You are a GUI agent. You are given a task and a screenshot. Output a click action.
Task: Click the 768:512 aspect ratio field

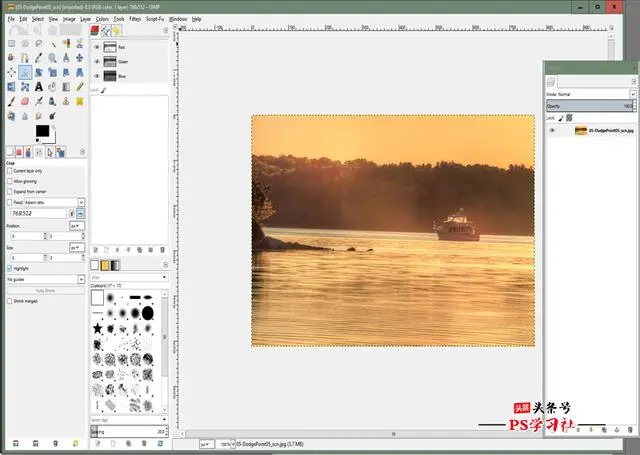point(38,213)
